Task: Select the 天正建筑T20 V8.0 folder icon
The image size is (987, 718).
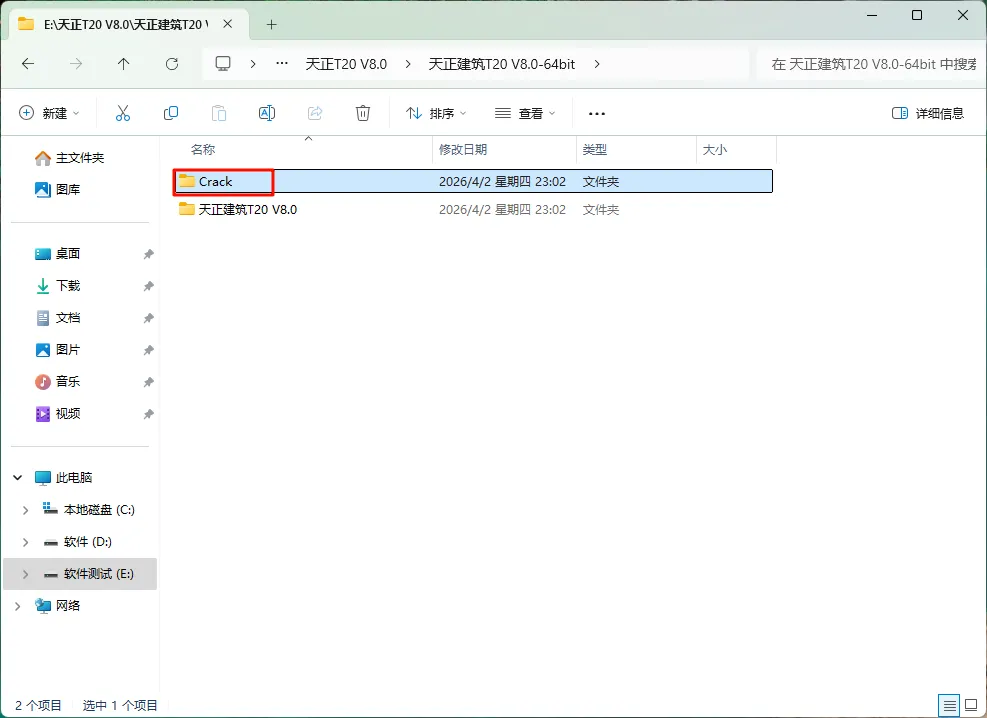Action: click(186, 209)
